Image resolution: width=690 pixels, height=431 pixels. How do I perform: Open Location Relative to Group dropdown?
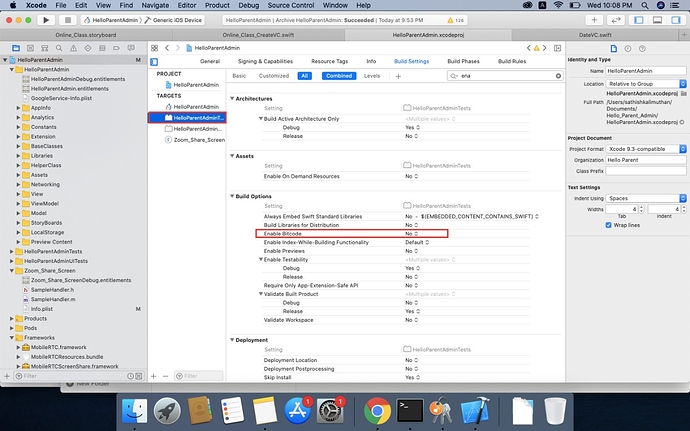pos(646,84)
